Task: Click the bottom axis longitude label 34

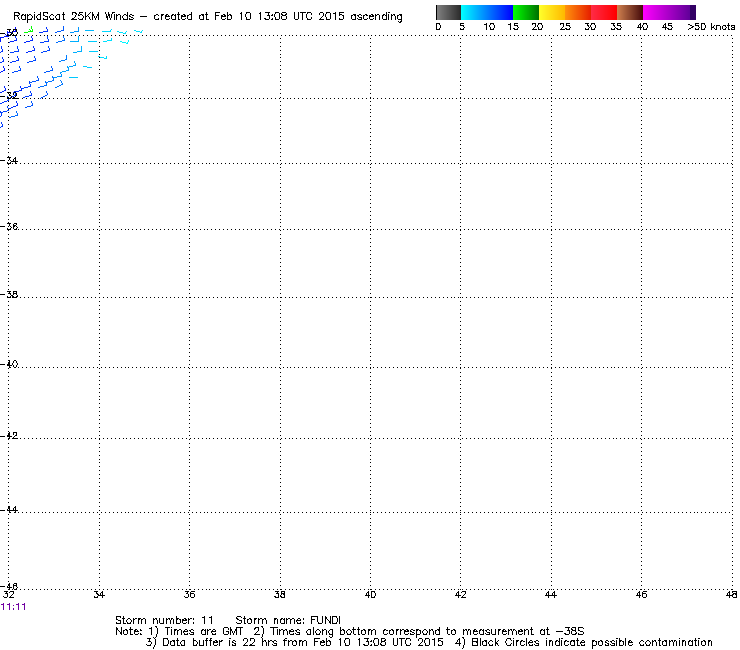Action: click(x=99, y=594)
